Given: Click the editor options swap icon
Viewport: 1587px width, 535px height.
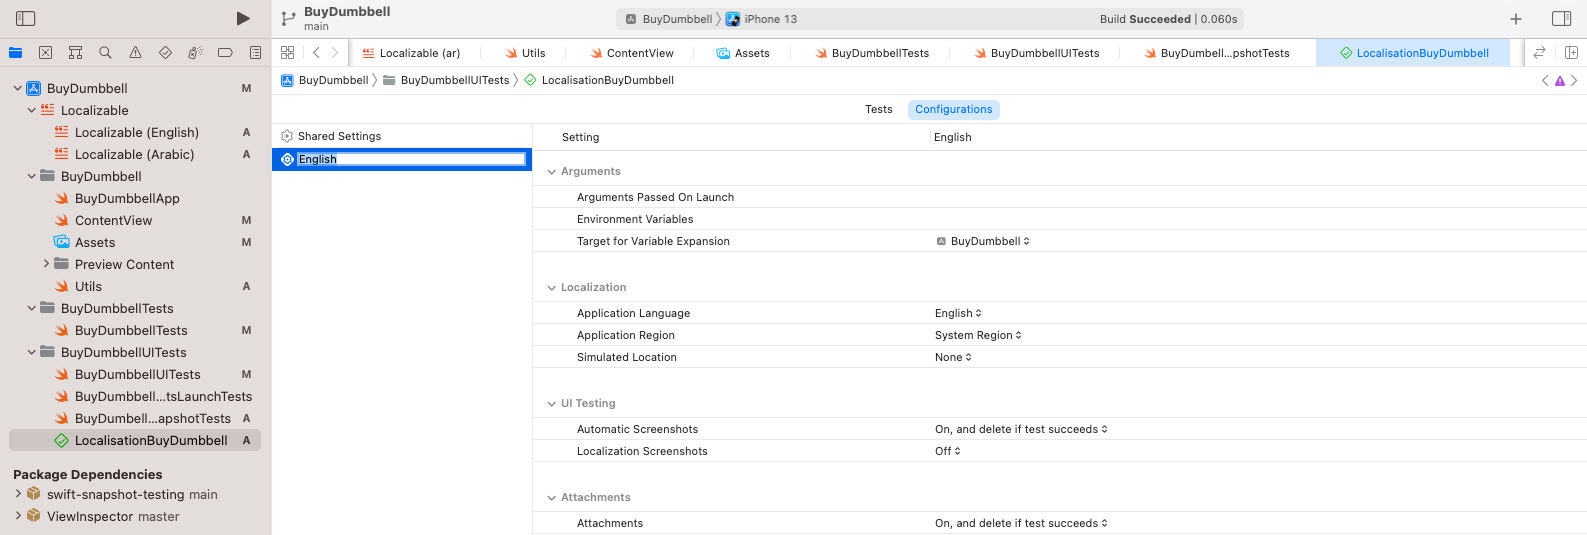Looking at the screenshot, I should [1539, 53].
